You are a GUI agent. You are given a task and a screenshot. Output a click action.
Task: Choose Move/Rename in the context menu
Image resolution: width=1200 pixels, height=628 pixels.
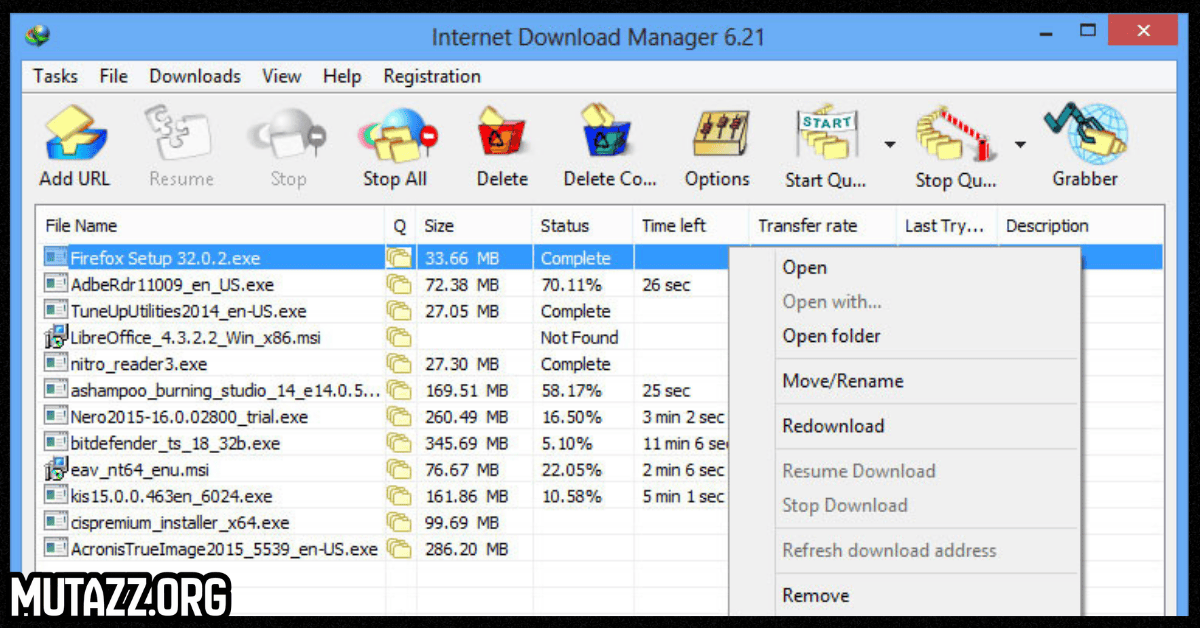click(842, 381)
